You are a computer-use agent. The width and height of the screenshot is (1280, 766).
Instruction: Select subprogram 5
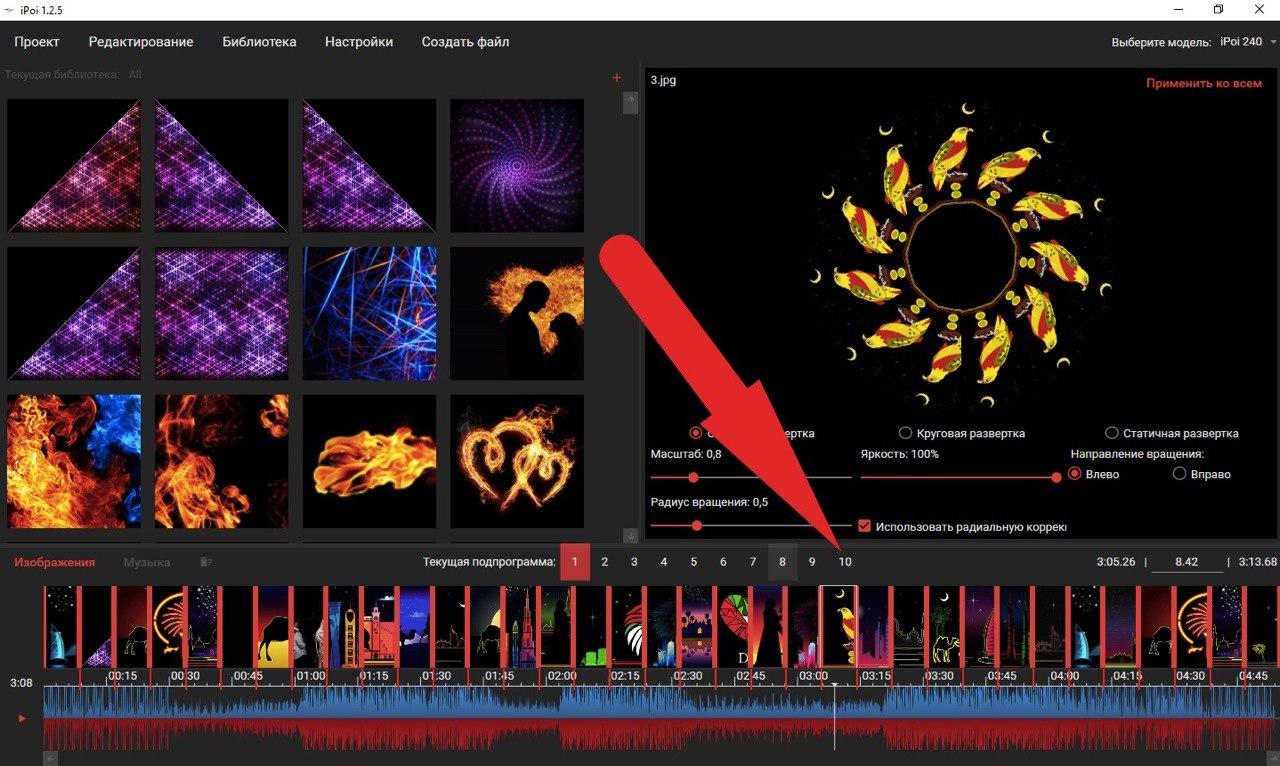click(x=693, y=562)
